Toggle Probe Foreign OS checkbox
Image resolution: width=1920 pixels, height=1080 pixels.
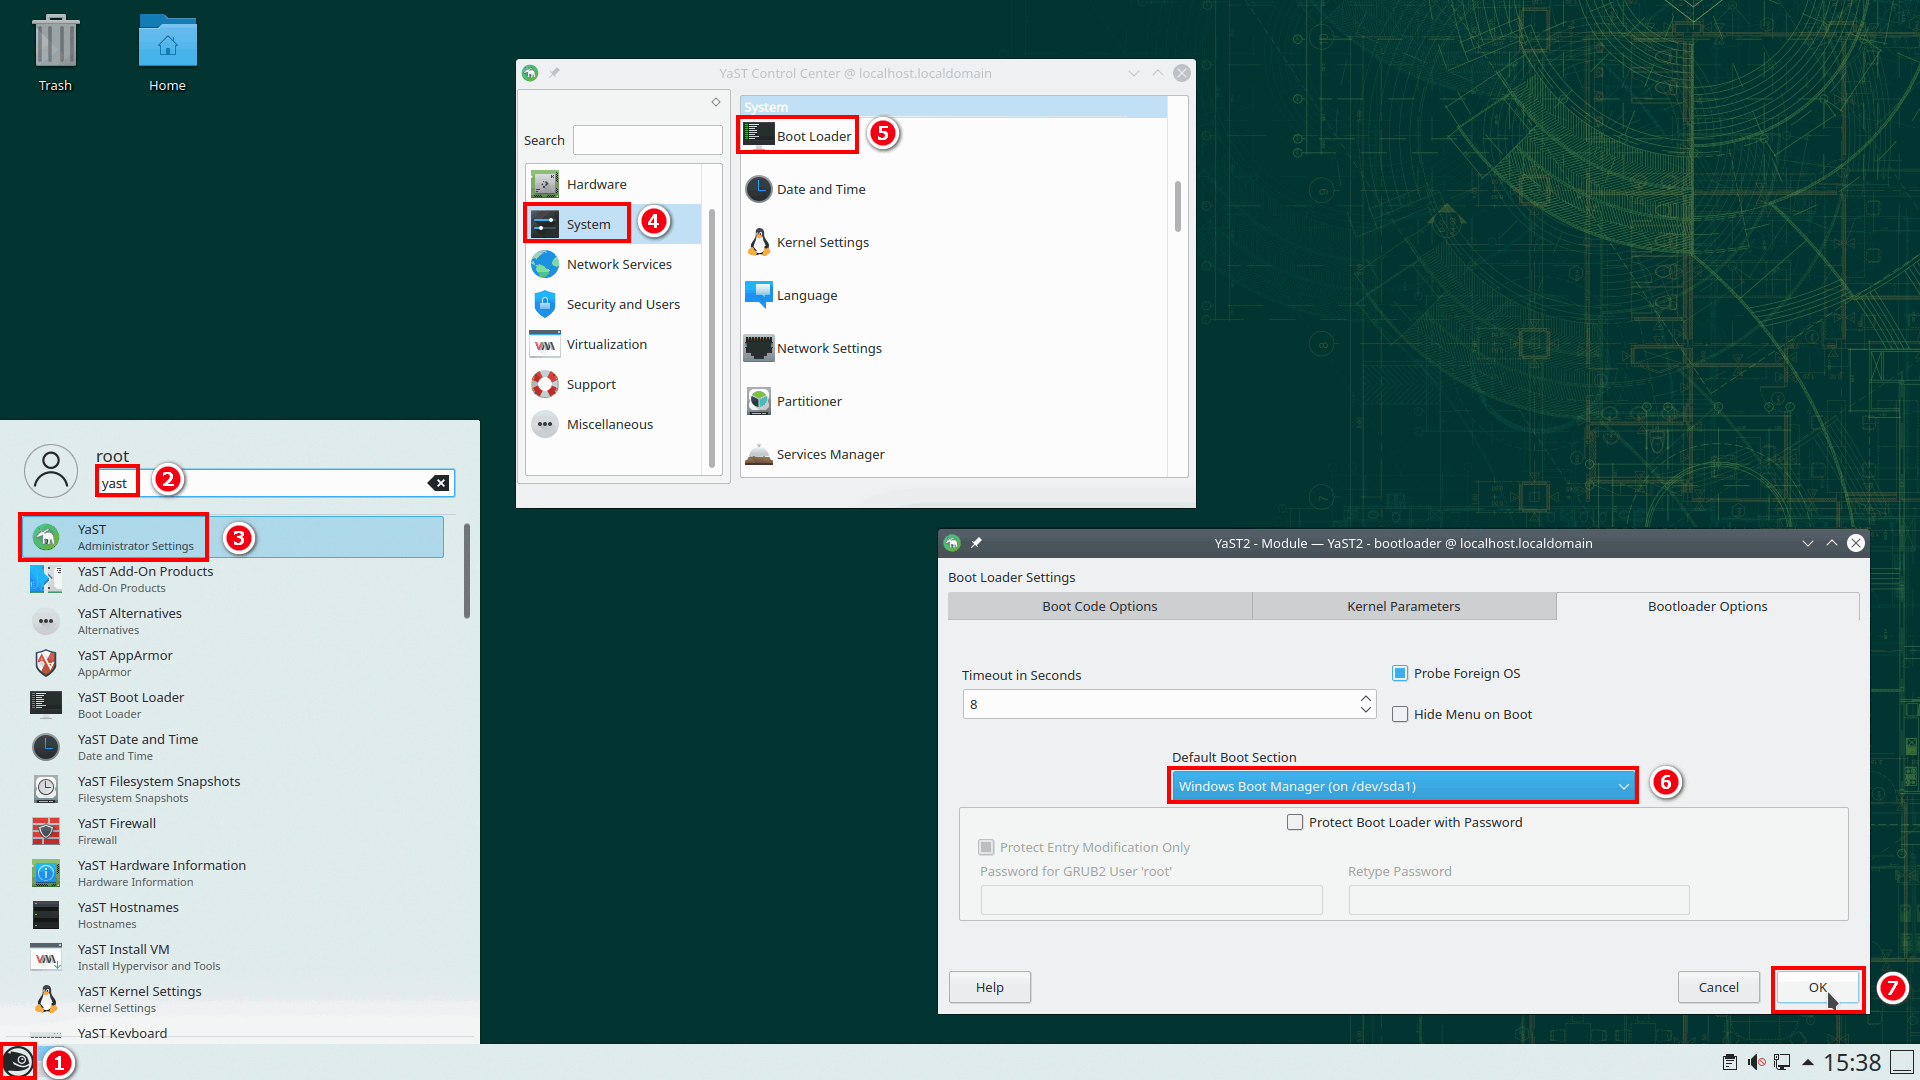[1400, 673]
